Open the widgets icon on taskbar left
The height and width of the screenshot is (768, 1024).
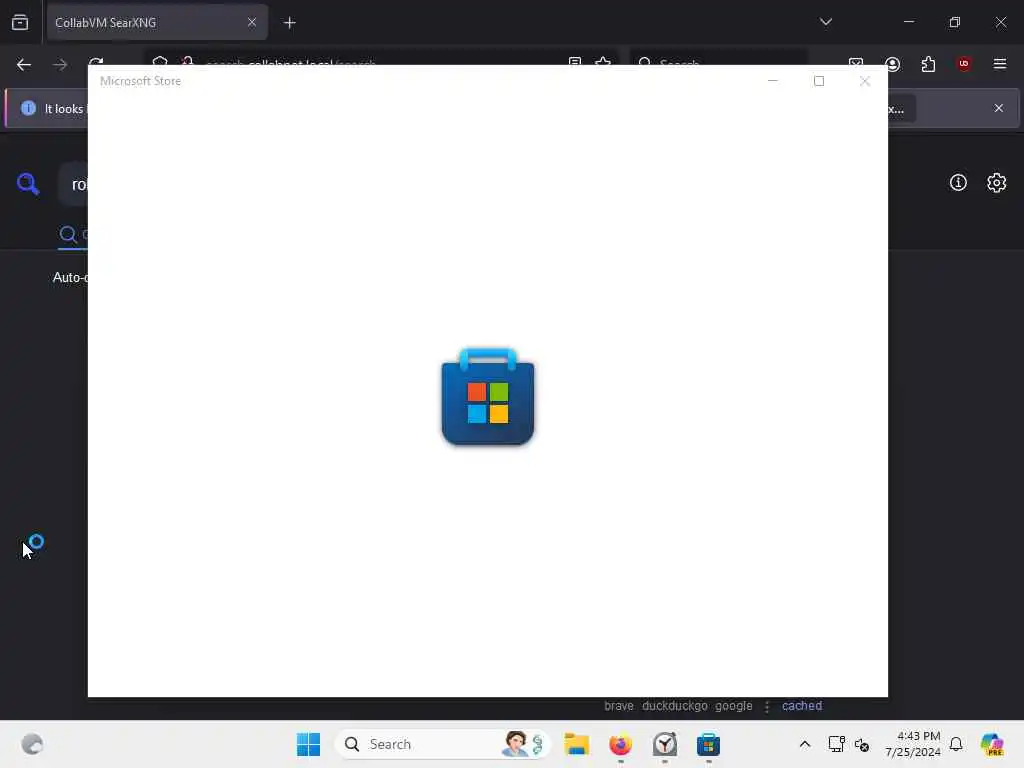click(32, 744)
